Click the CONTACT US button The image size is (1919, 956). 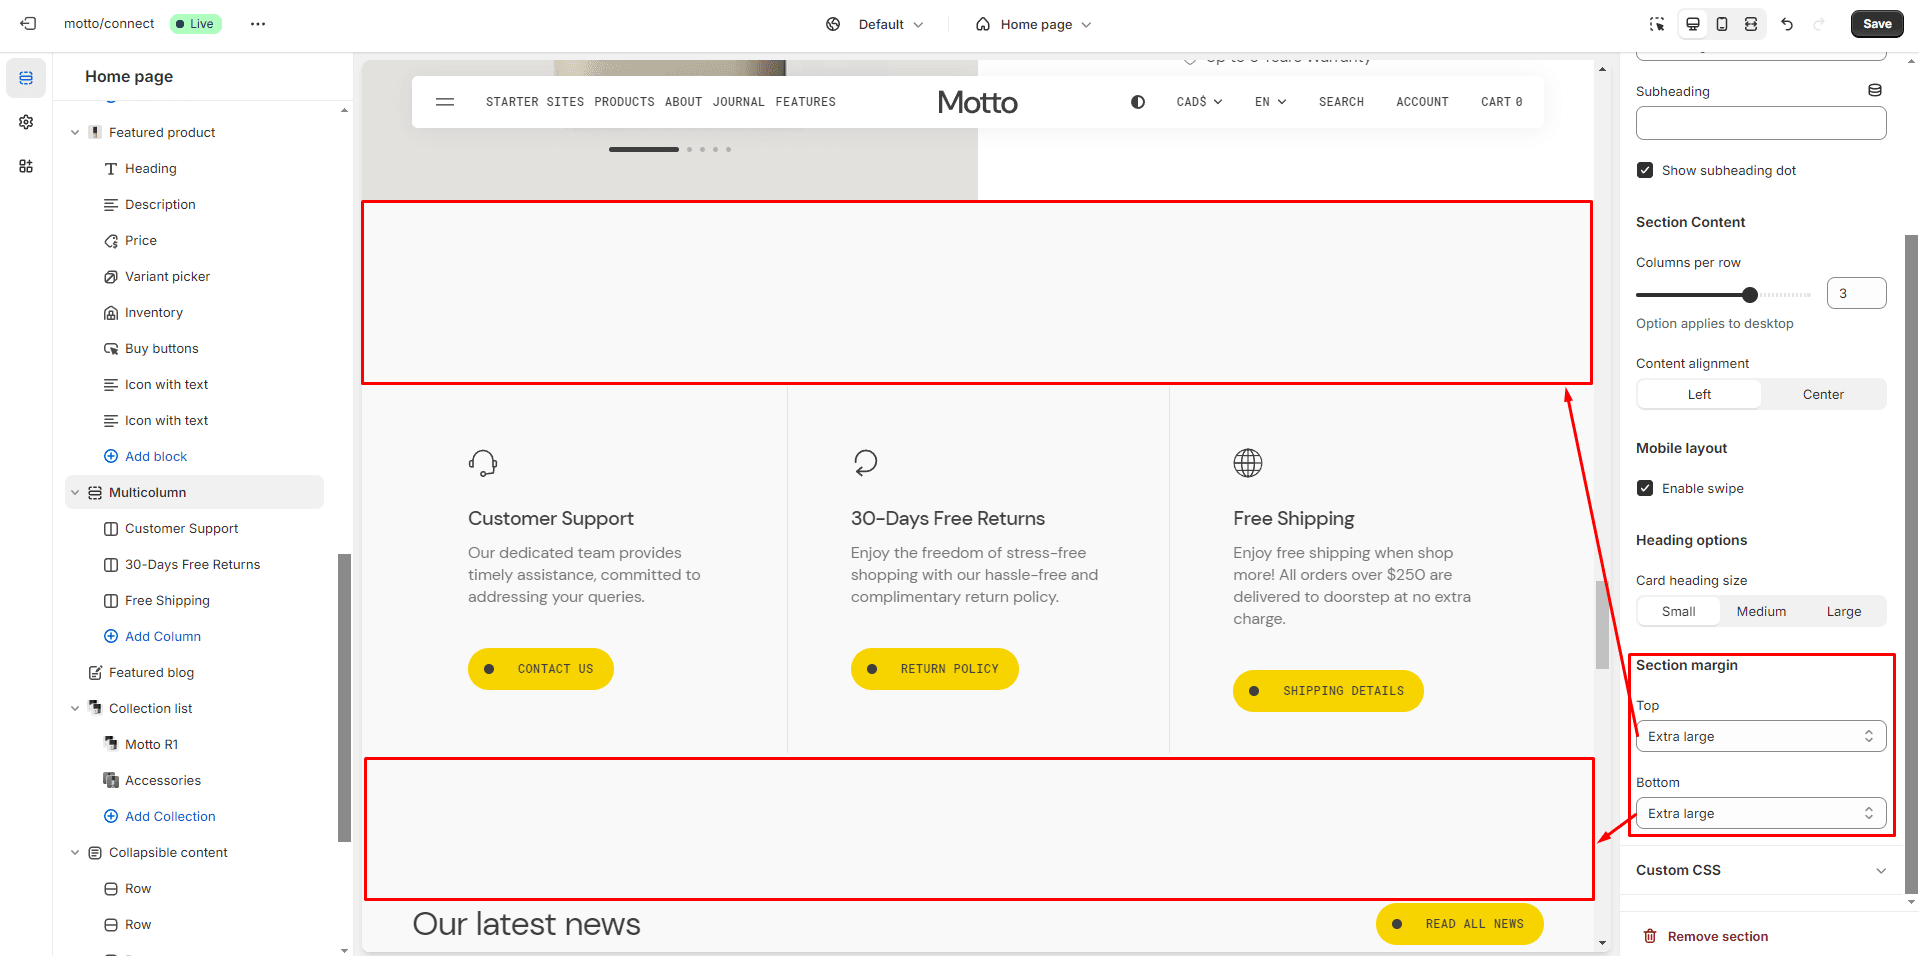point(541,669)
